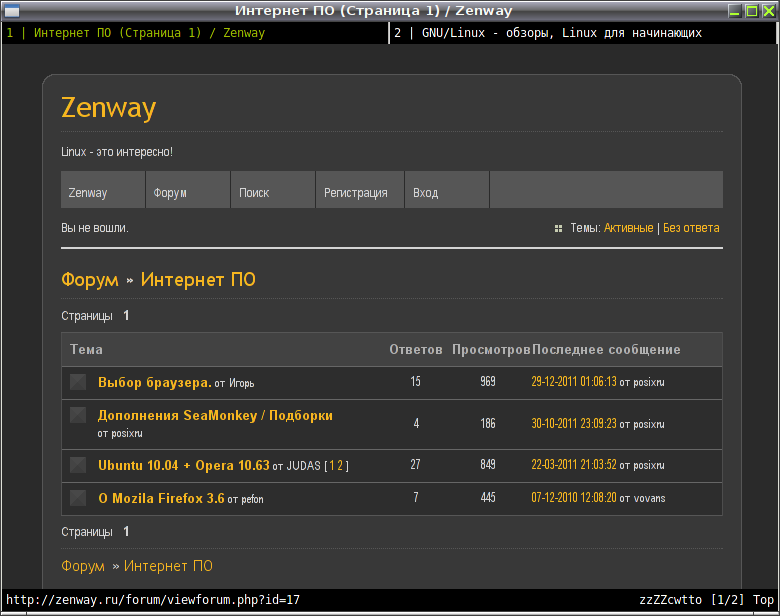Image resolution: width=780 pixels, height=616 pixels.
Task: Click the Тема column header
Action: [86, 349]
